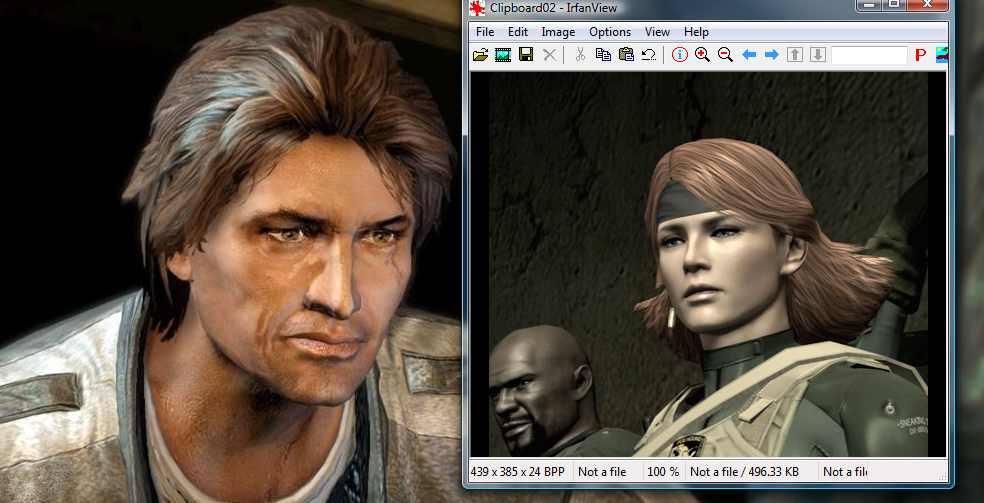Open the Help menu
Image resolution: width=984 pixels, height=503 pixels.
[696, 32]
